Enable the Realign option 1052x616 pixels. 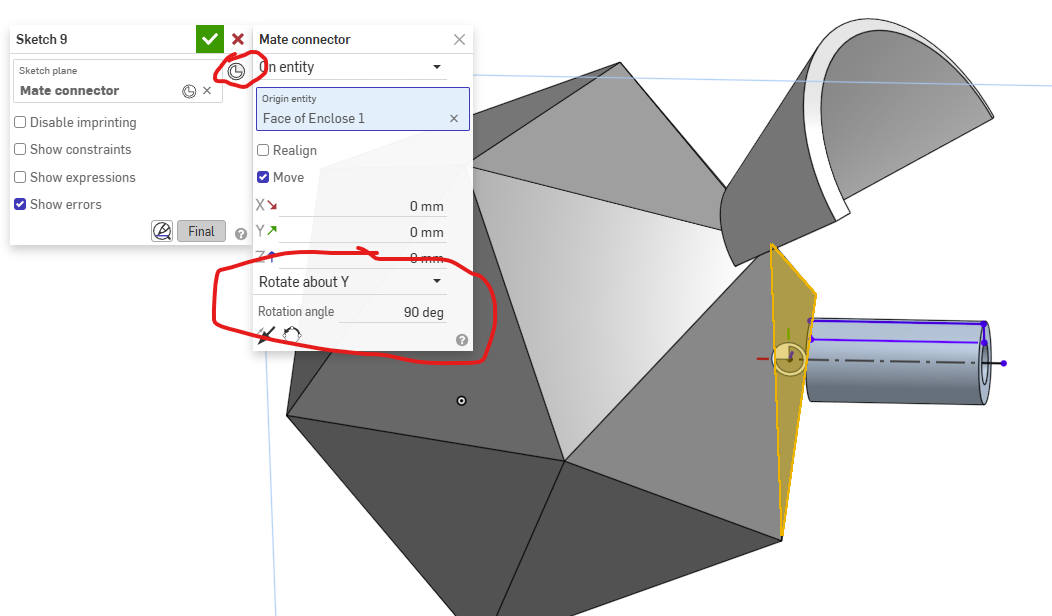click(263, 150)
